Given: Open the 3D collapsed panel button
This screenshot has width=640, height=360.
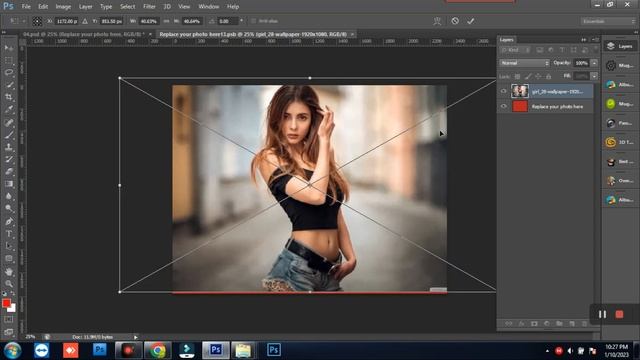Looking at the screenshot, I should click(620, 142).
